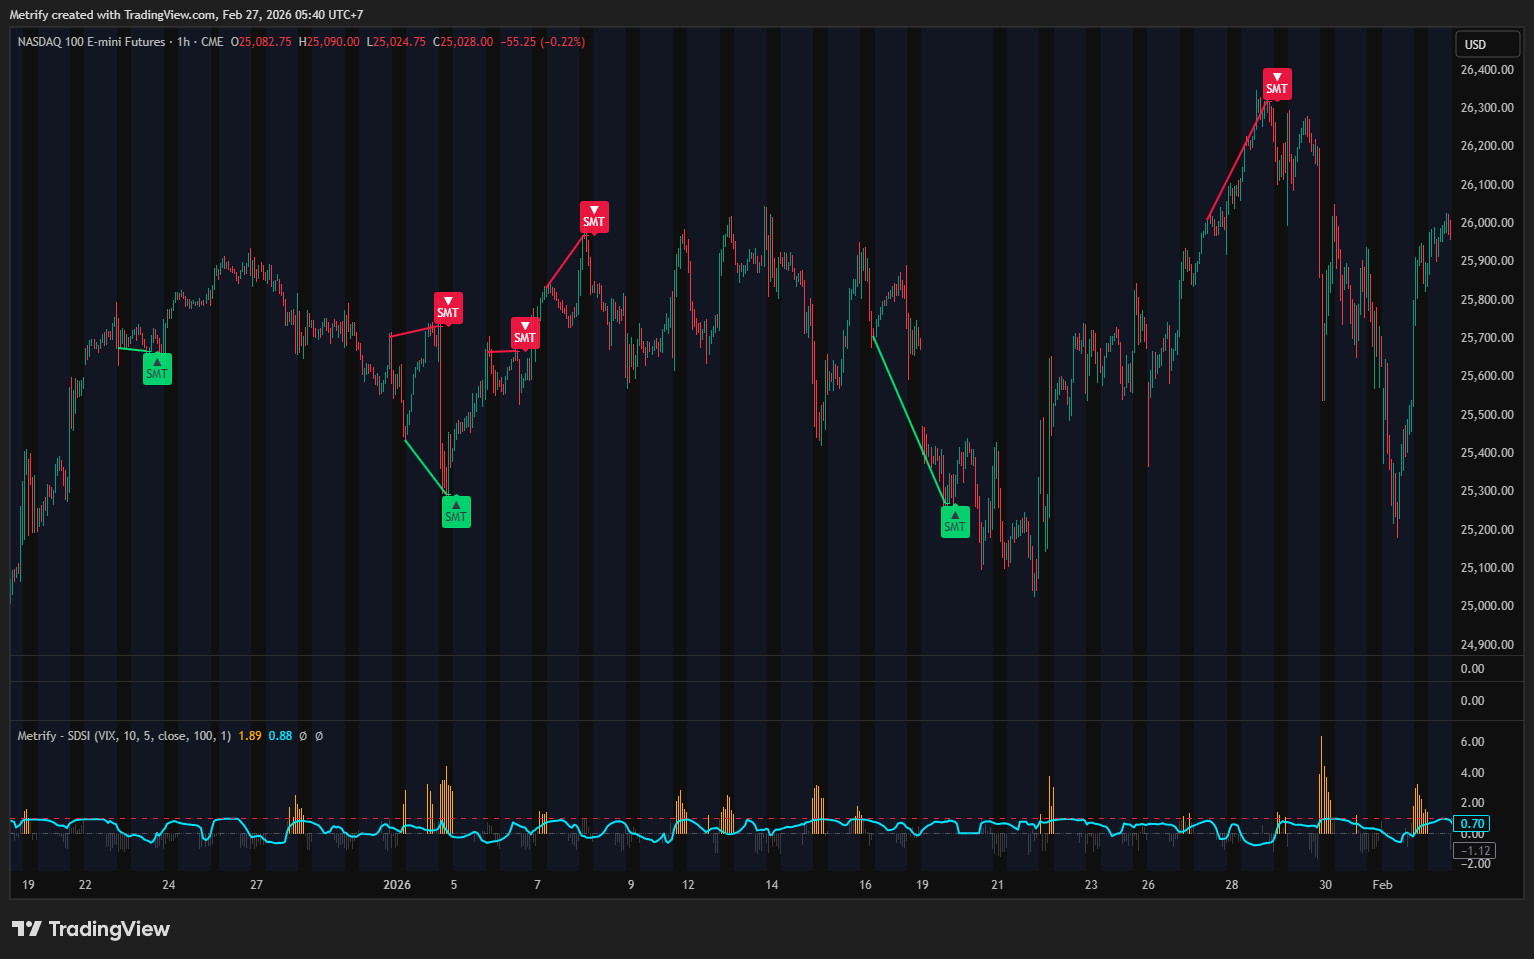The height and width of the screenshot is (959, 1534).
Task: Click the 27 date label on the time axis
Action: (256, 885)
